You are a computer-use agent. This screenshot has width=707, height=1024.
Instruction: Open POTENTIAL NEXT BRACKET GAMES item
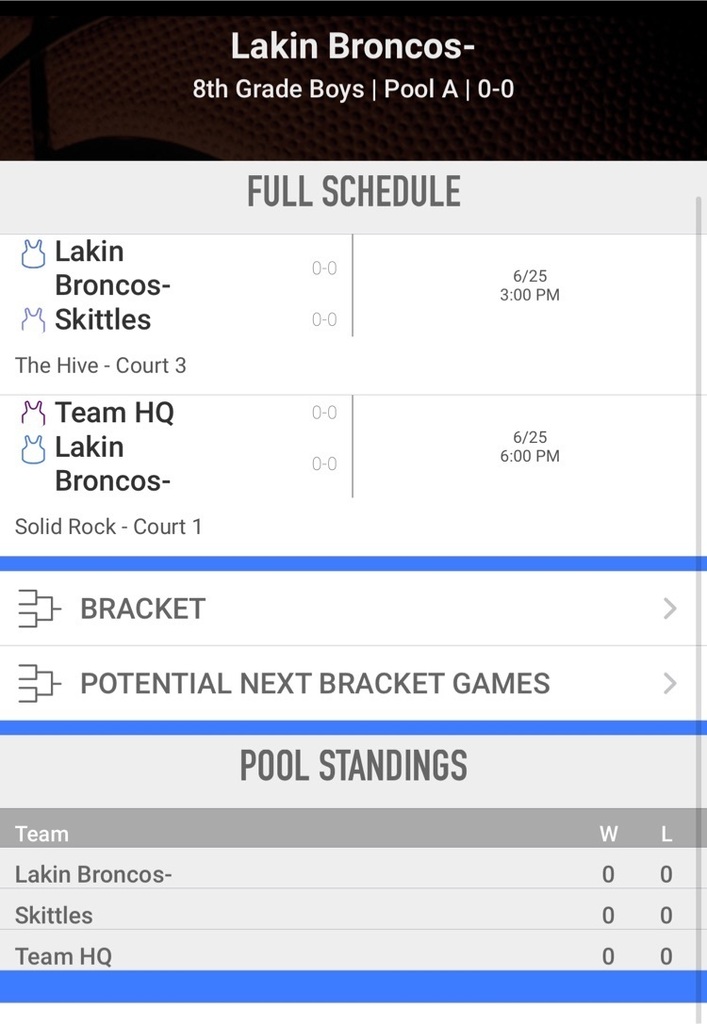click(x=315, y=683)
